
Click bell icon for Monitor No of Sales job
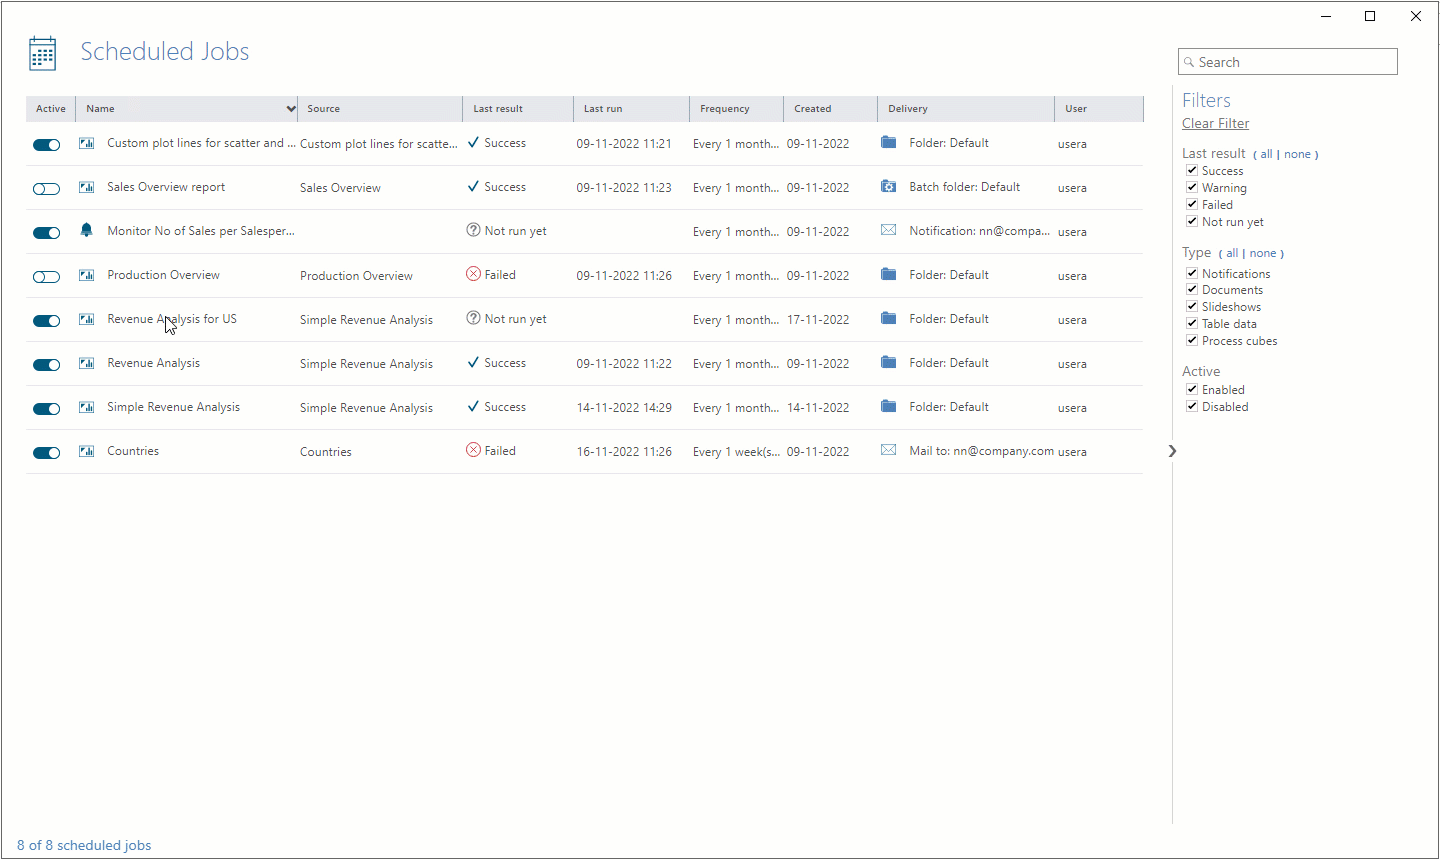click(x=87, y=230)
